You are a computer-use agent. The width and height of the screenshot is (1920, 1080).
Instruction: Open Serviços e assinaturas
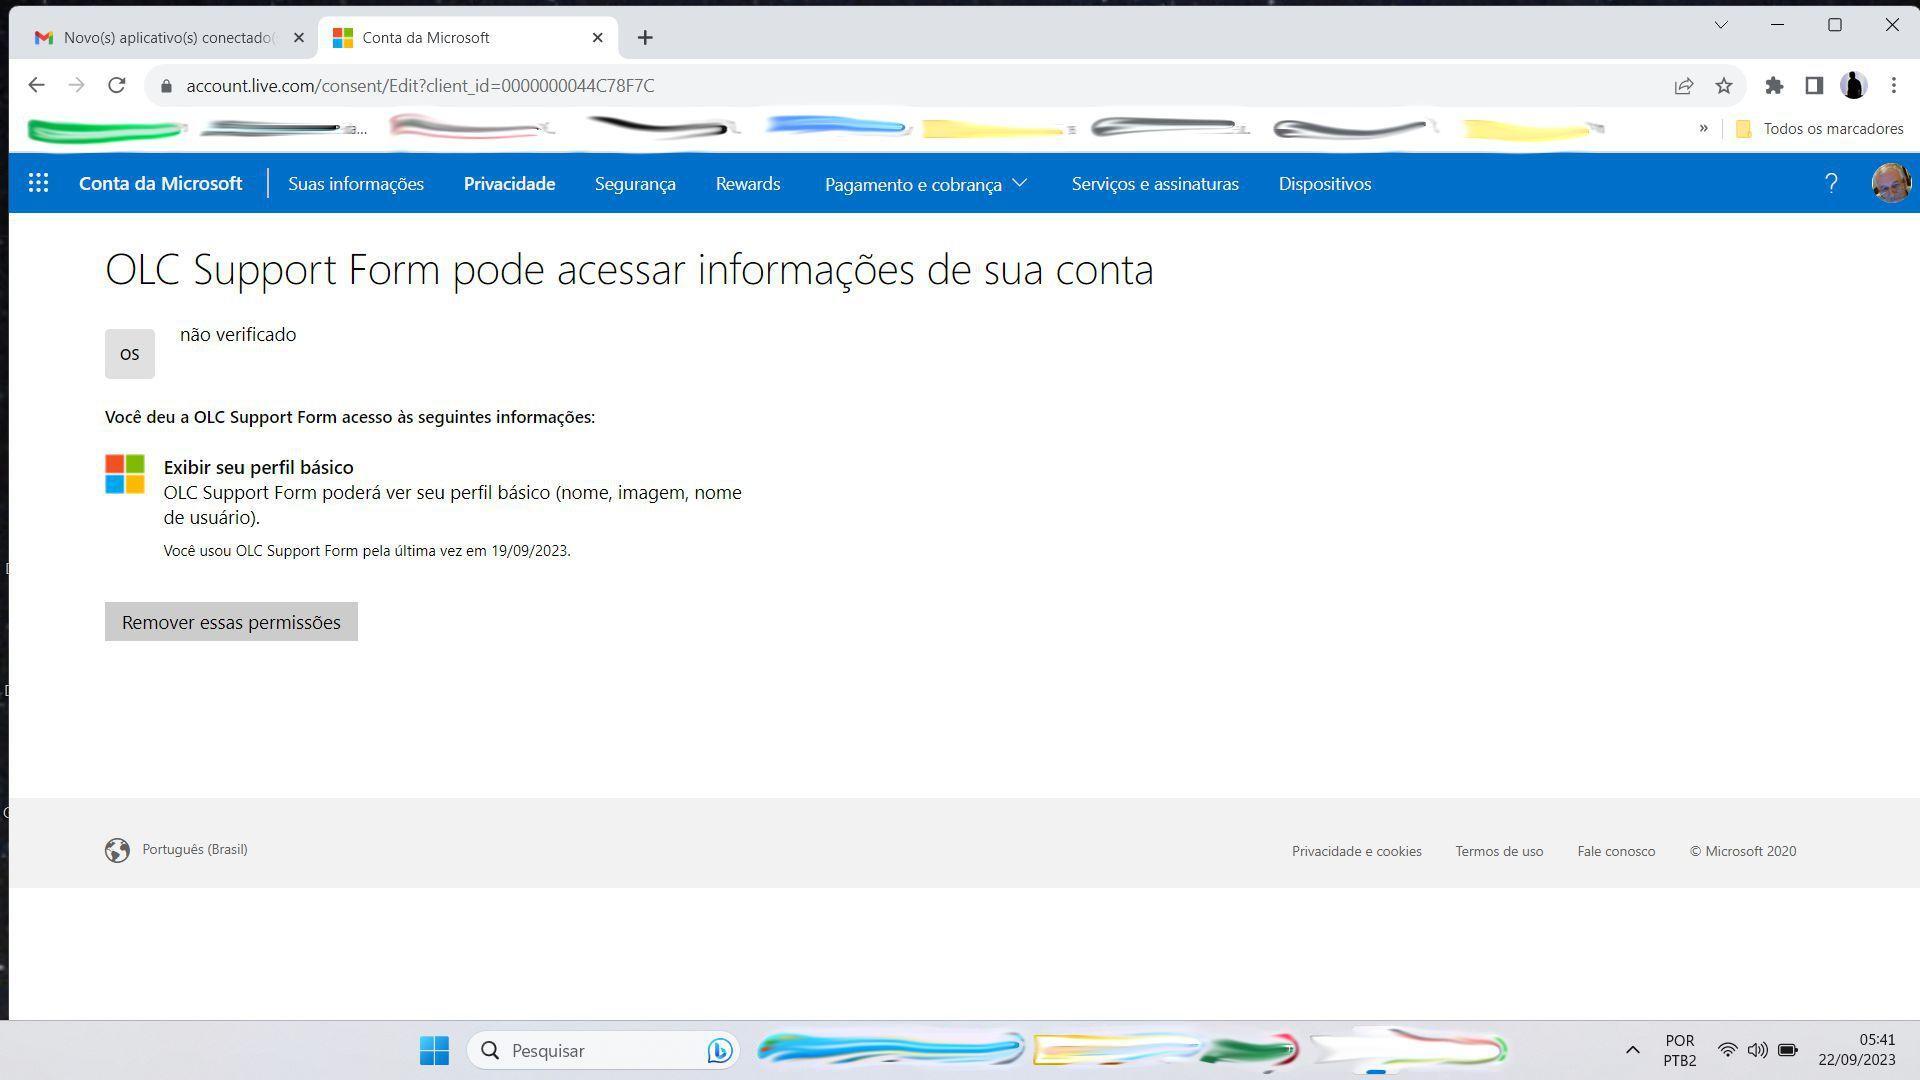(1155, 184)
